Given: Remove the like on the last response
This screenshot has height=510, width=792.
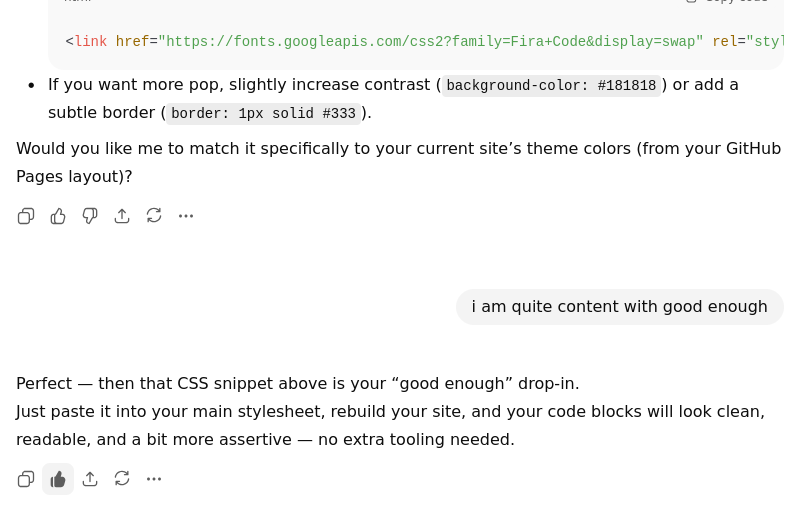Looking at the screenshot, I should pos(58,479).
